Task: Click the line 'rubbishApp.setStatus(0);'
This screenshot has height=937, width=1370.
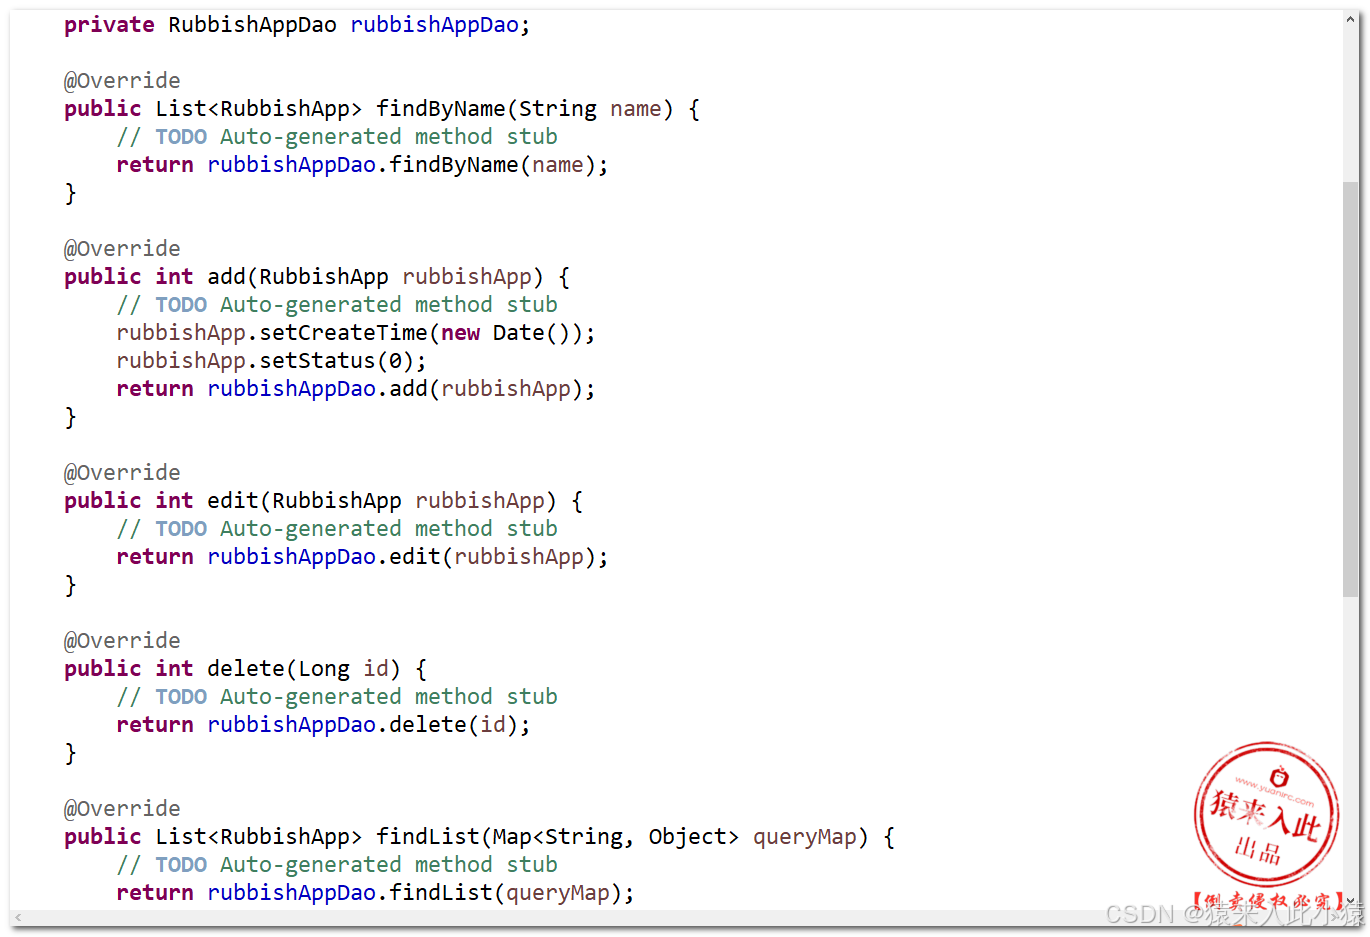Action: [271, 361]
